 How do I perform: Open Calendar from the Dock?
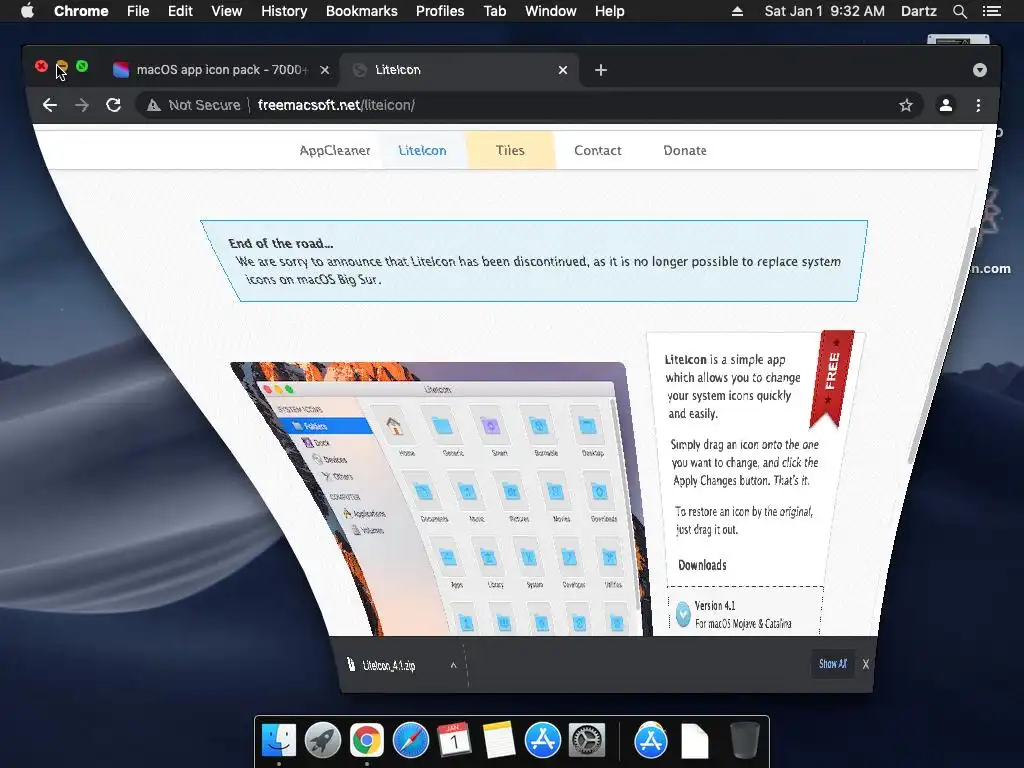pyautogui.click(x=455, y=741)
